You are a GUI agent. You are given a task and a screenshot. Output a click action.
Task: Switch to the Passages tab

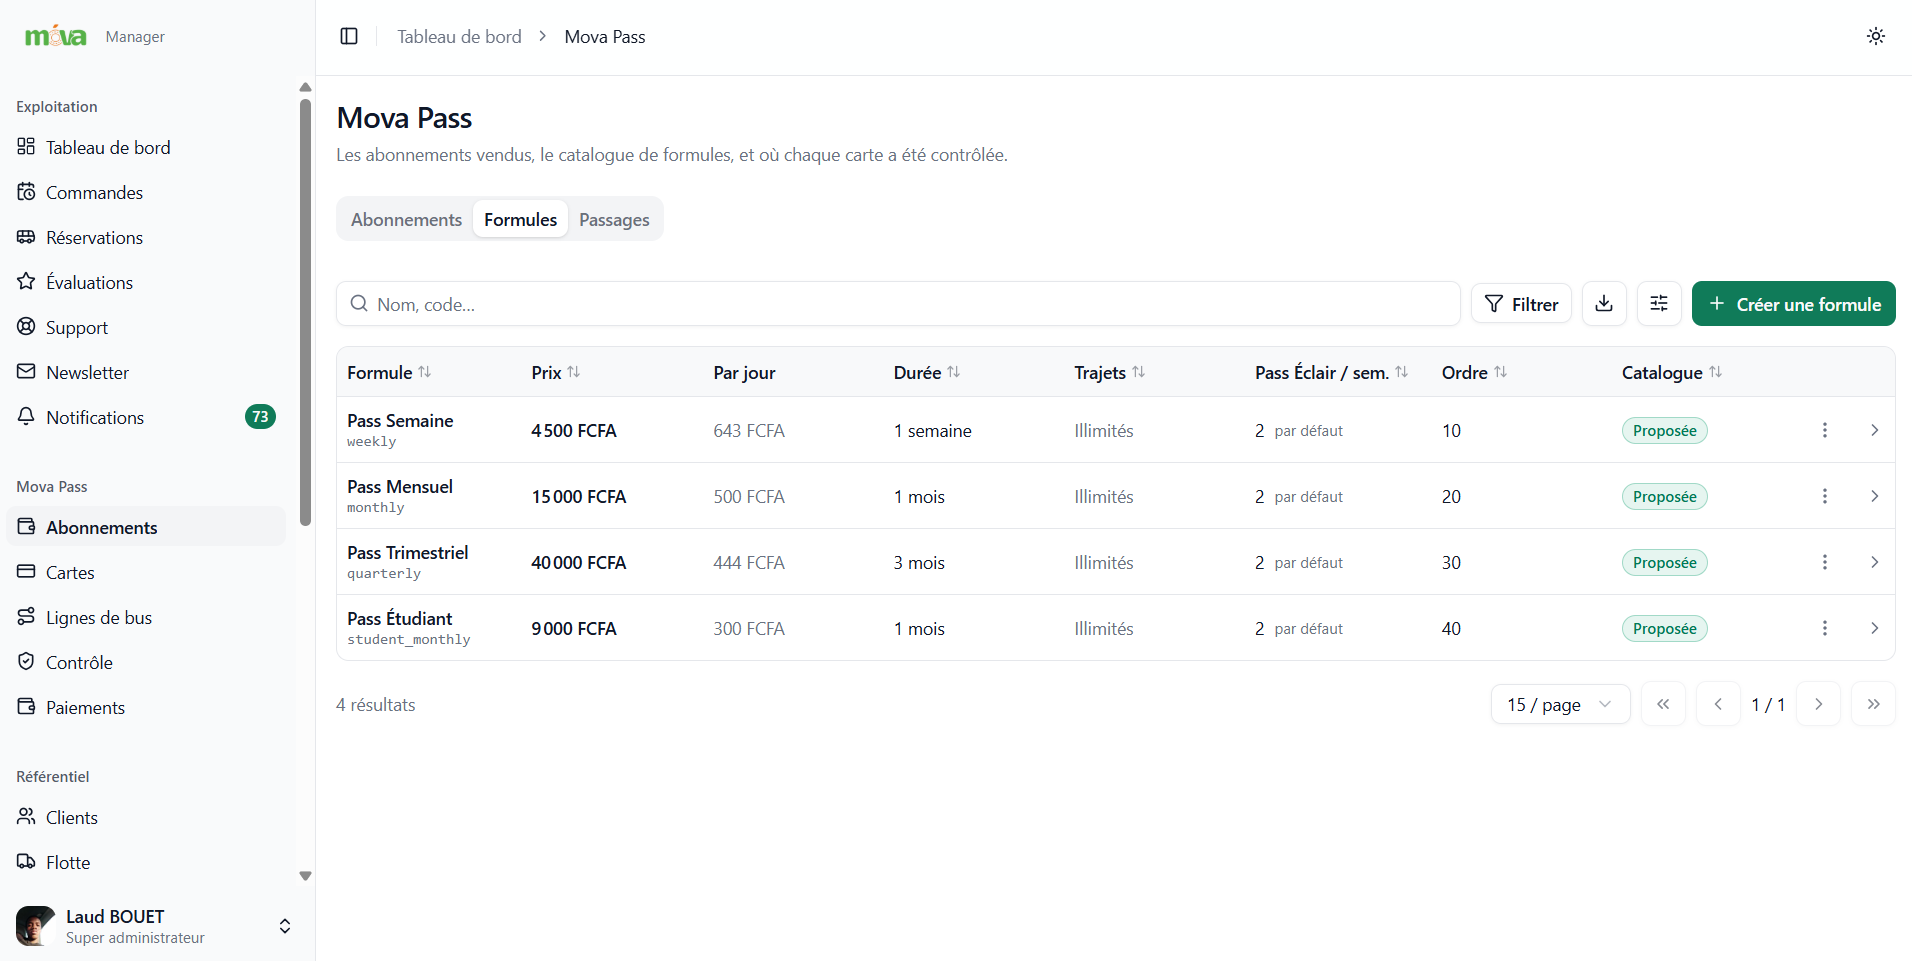pos(614,219)
